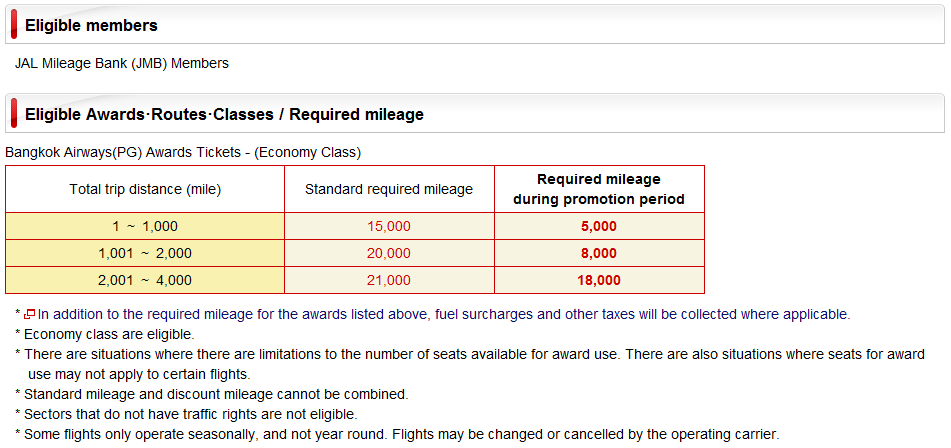
Task: Select the Standard required mileage column header
Action: 389,189
